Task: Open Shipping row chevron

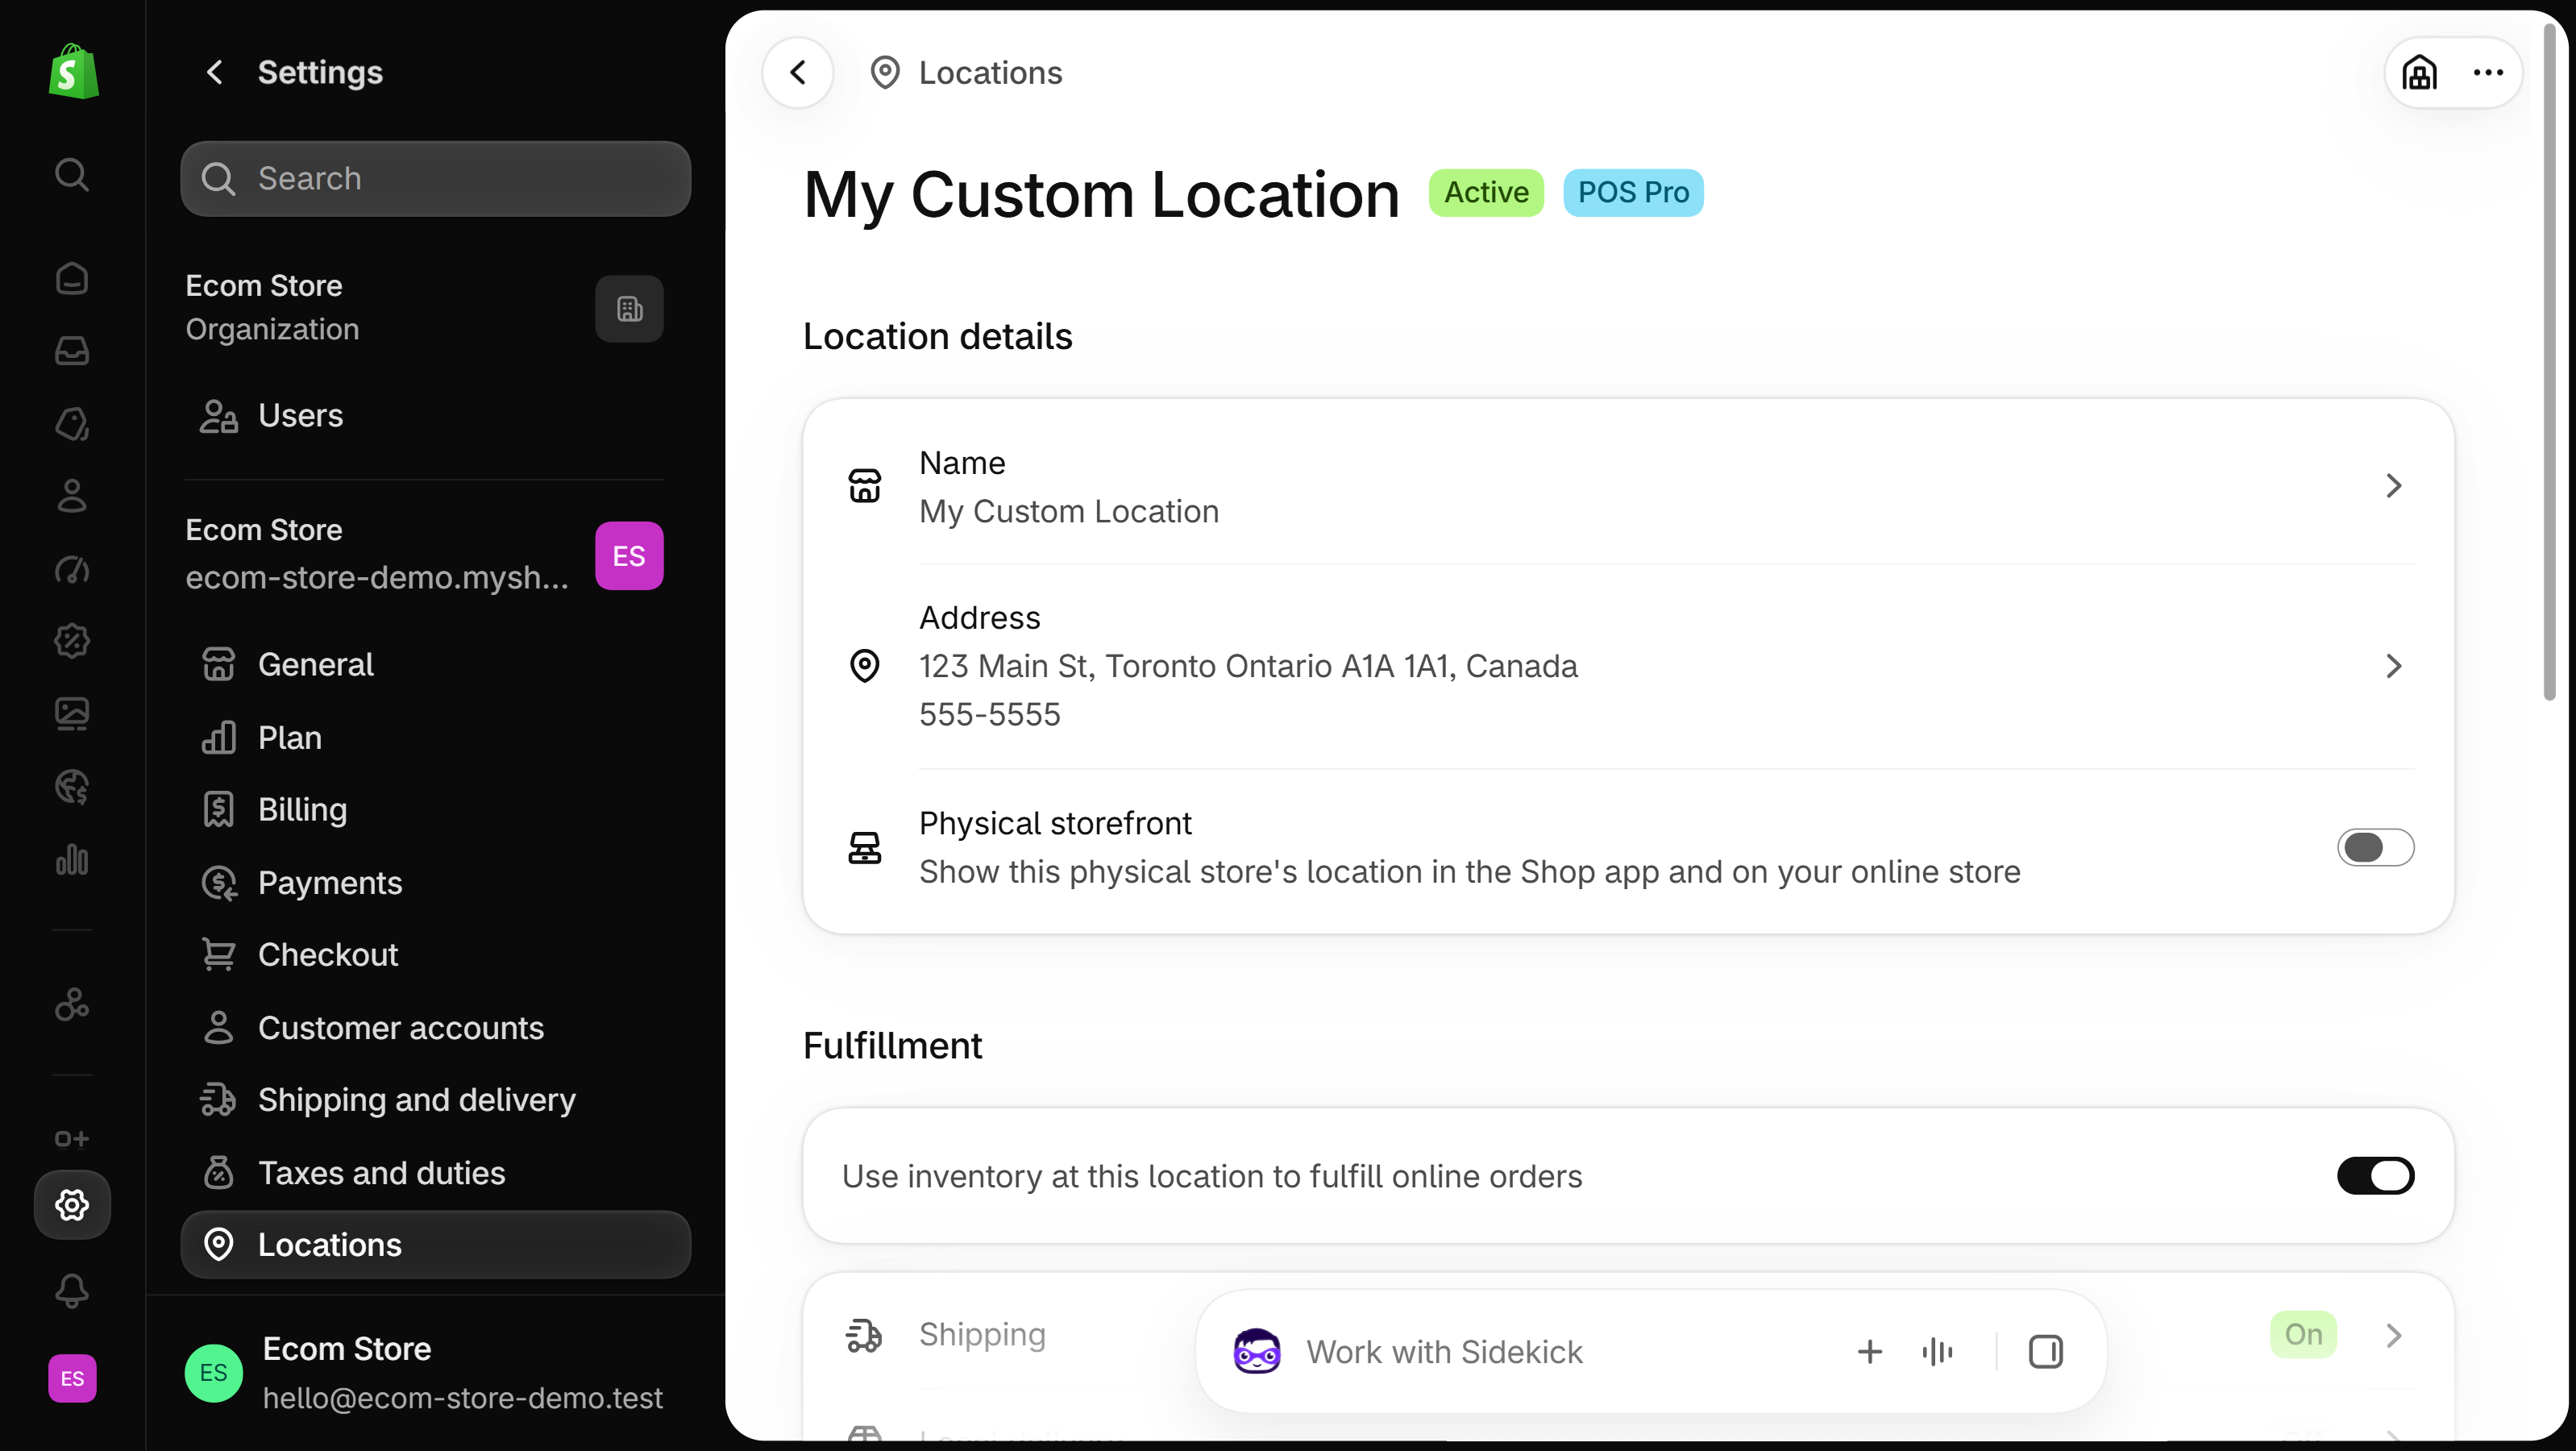Action: point(2393,1335)
